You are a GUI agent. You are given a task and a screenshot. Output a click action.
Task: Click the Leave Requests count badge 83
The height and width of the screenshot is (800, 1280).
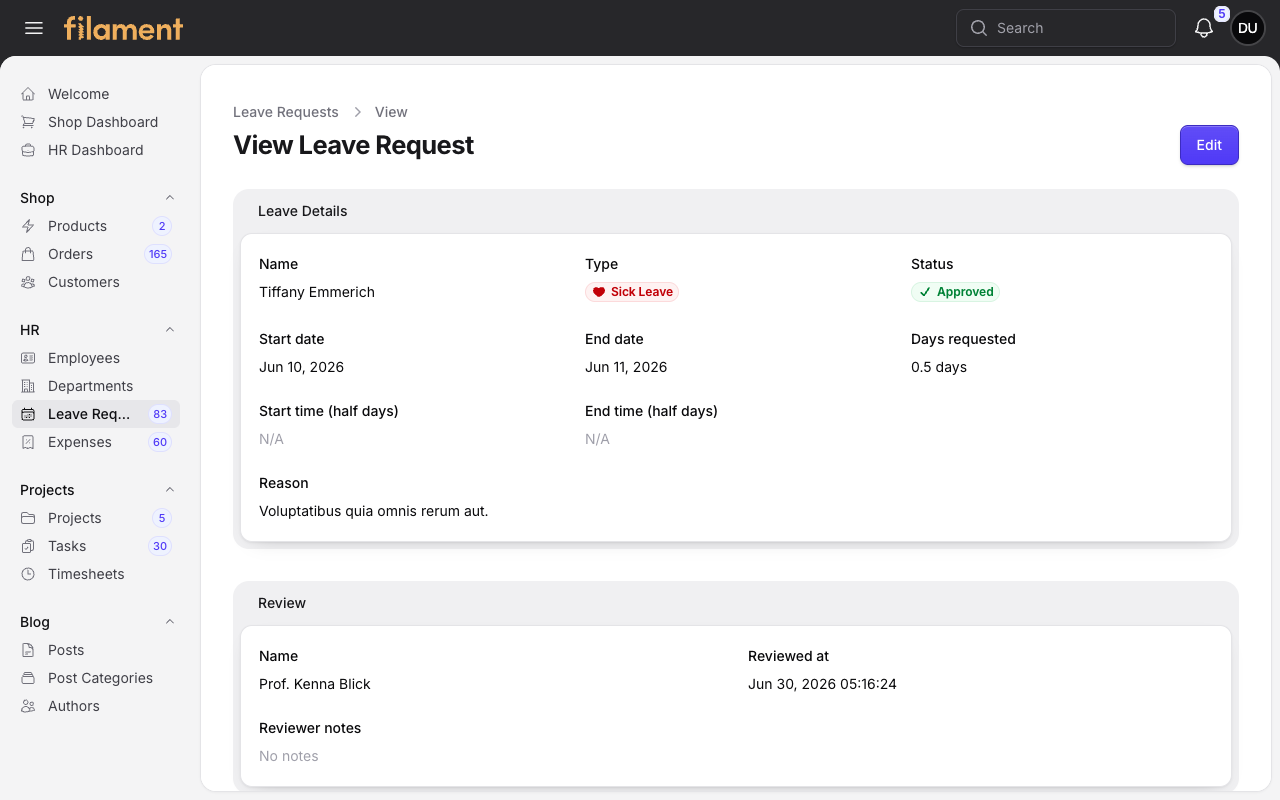[160, 414]
